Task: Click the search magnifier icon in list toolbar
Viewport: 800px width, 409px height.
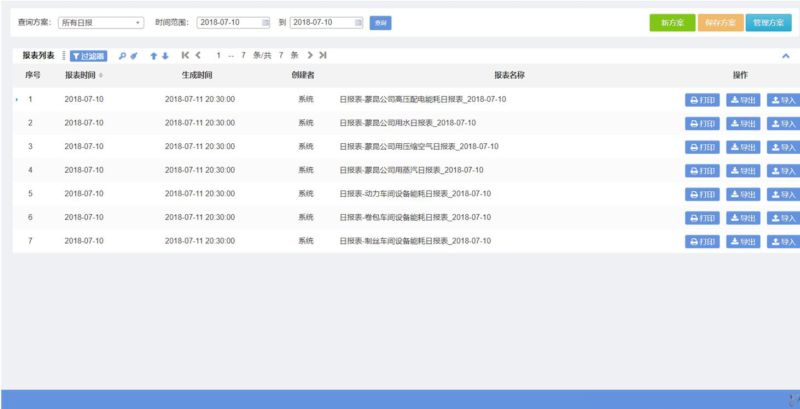Action: coord(122,56)
